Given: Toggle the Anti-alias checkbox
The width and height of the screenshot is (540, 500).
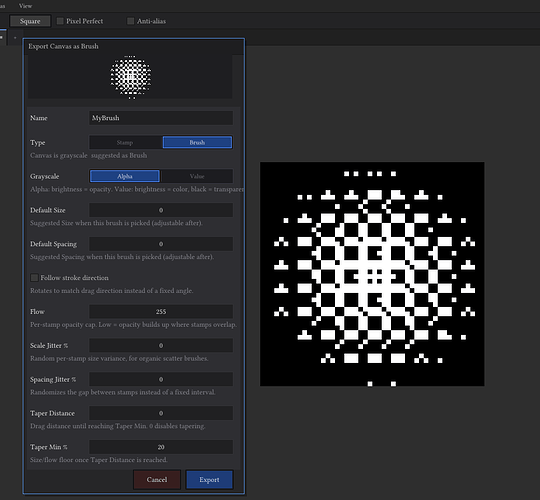Looking at the screenshot, I should click(131, 21).
